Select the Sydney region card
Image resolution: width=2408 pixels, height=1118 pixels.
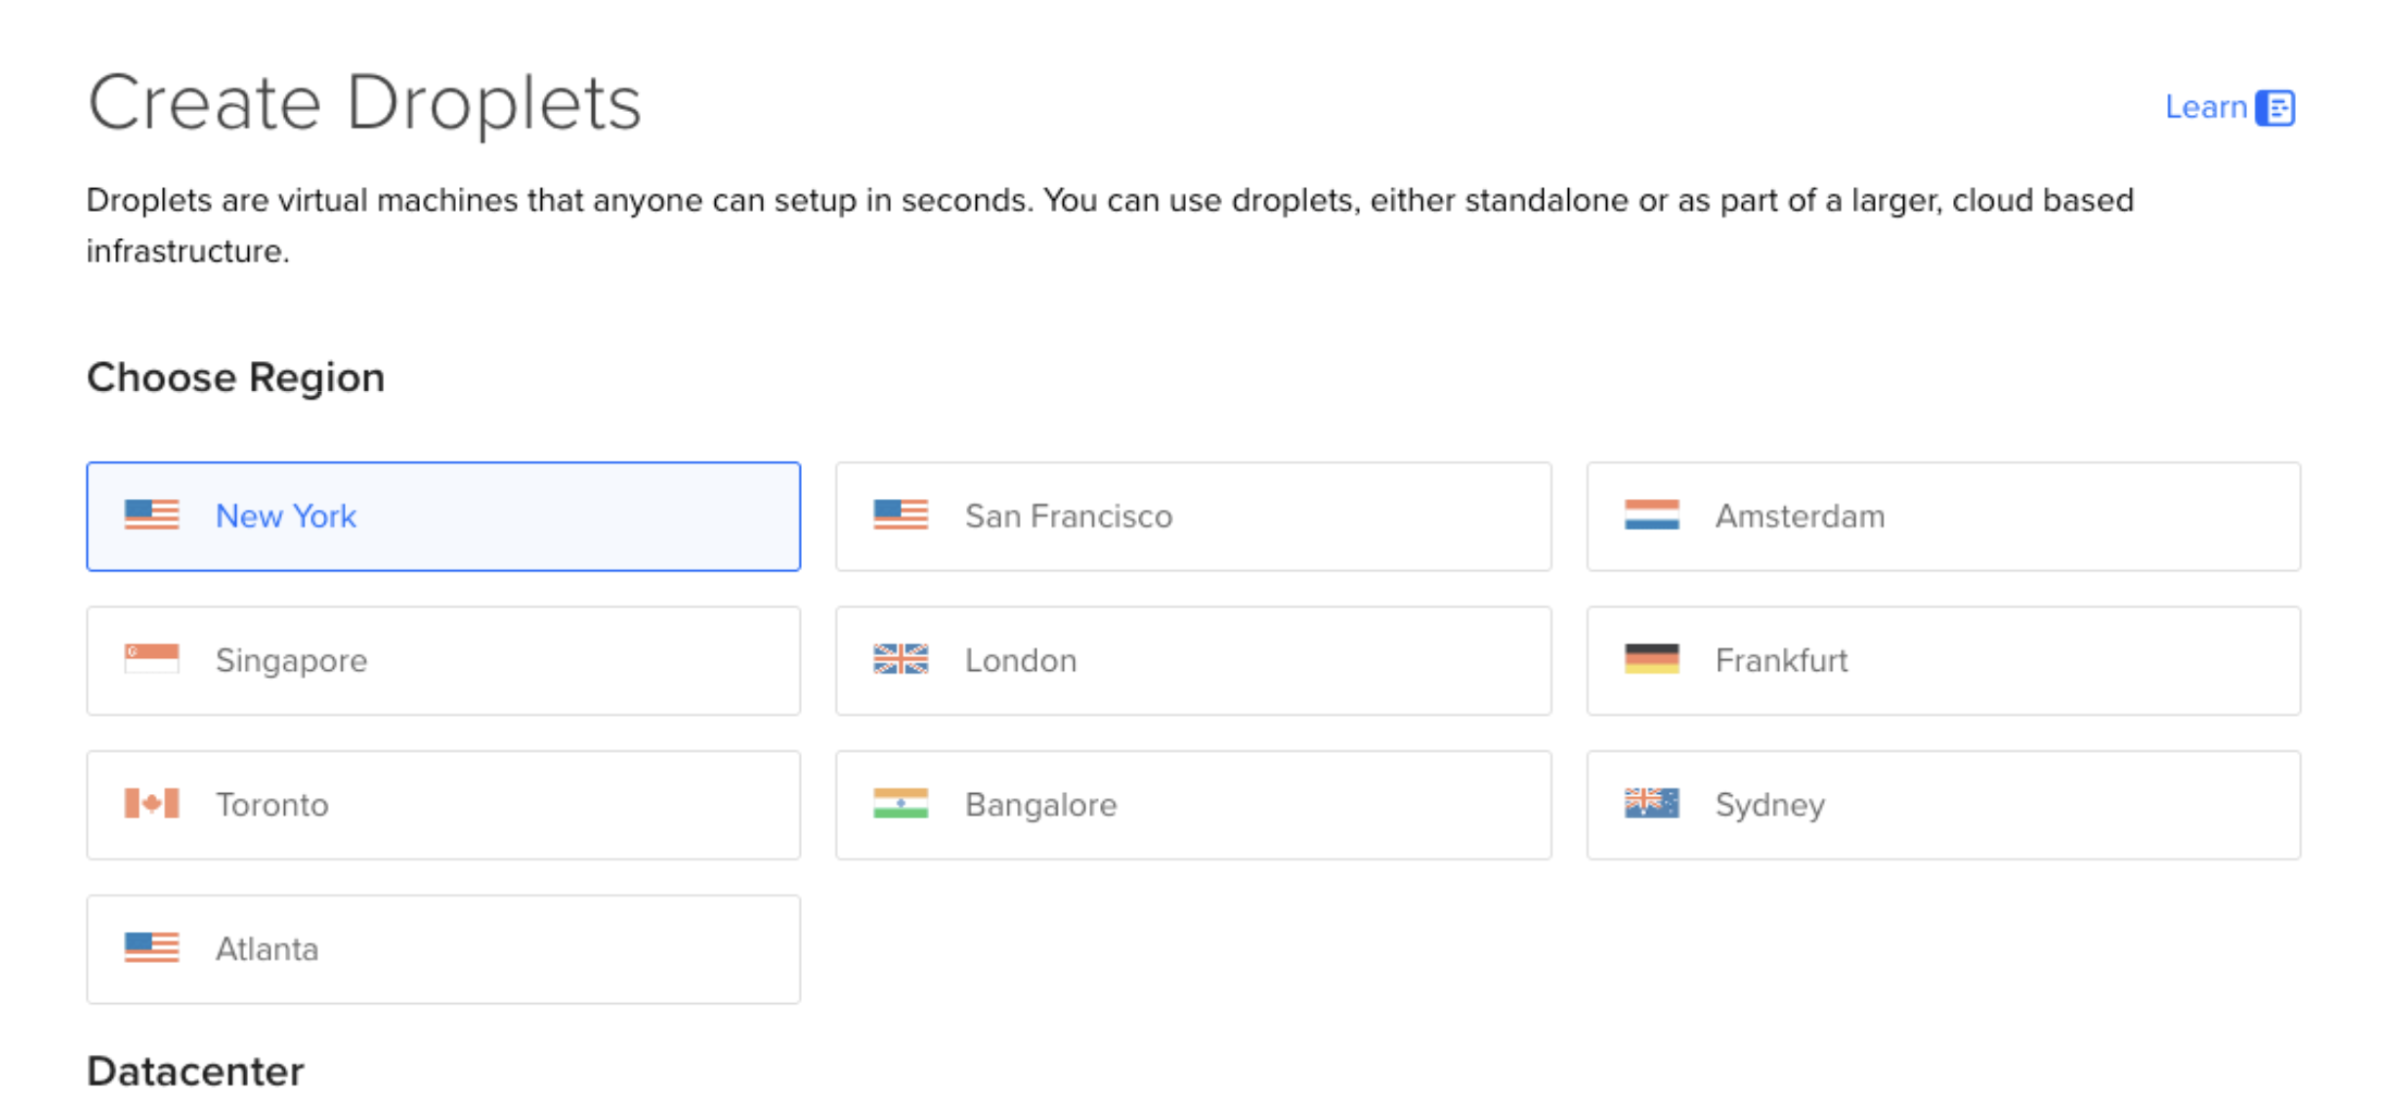[1942, 804]
